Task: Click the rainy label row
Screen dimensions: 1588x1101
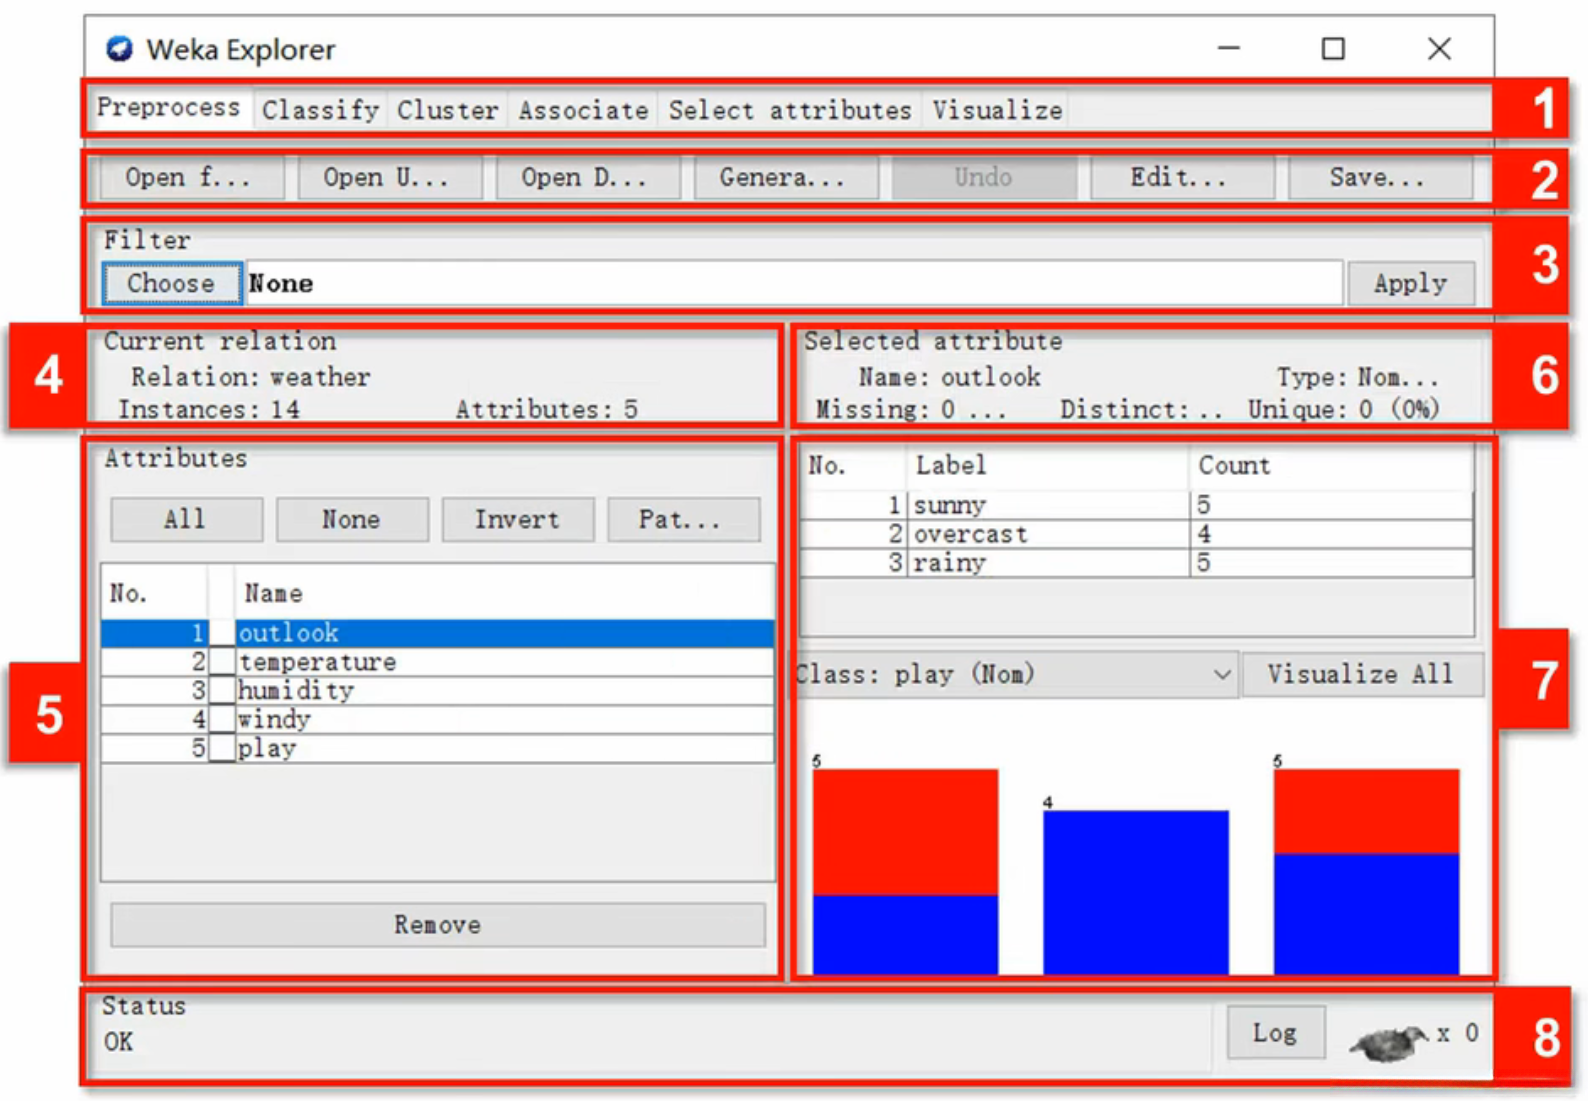Action: point(1136,563)
